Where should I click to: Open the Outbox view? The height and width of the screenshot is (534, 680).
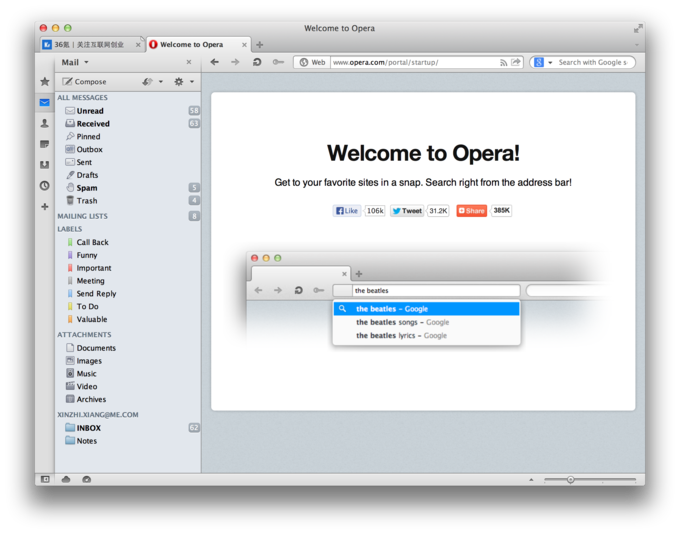128,149
